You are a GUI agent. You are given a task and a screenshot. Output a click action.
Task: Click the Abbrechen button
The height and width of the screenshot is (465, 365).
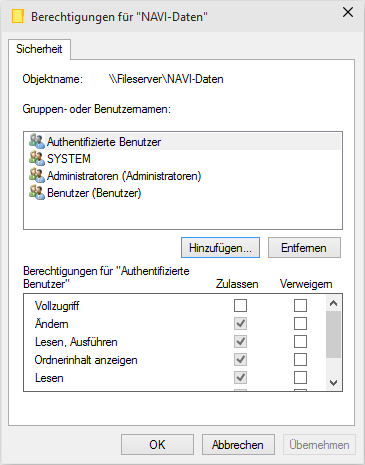coord(238,445)
